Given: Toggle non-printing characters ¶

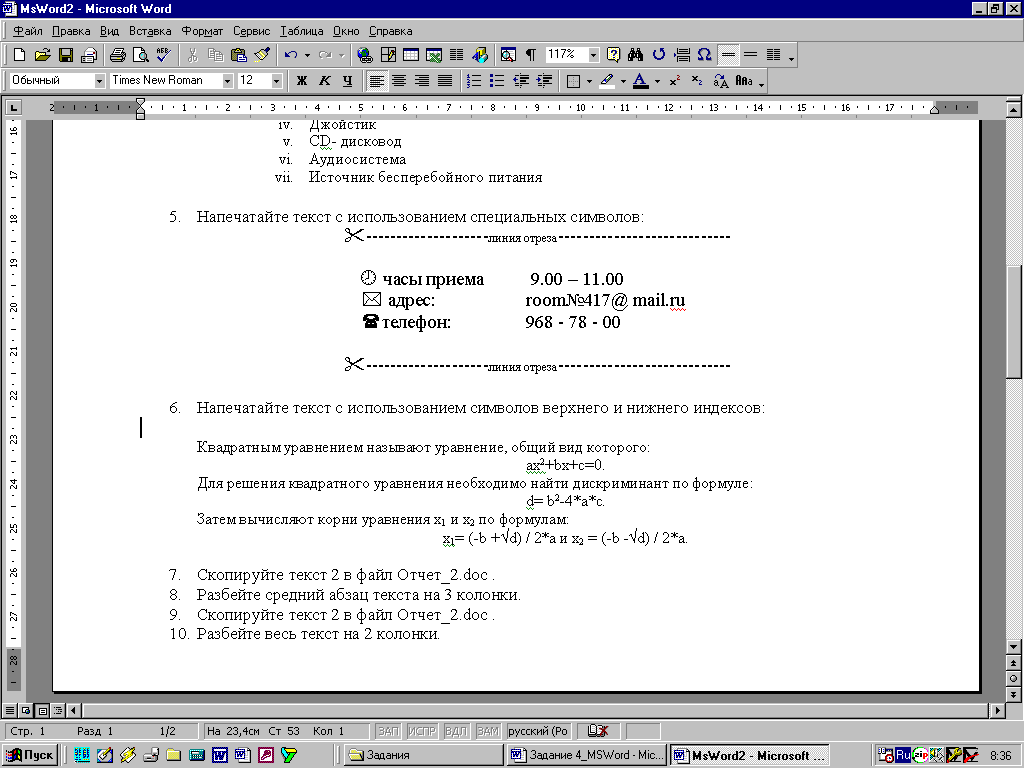Looking at the screenshot, I should tap(531, 56).
